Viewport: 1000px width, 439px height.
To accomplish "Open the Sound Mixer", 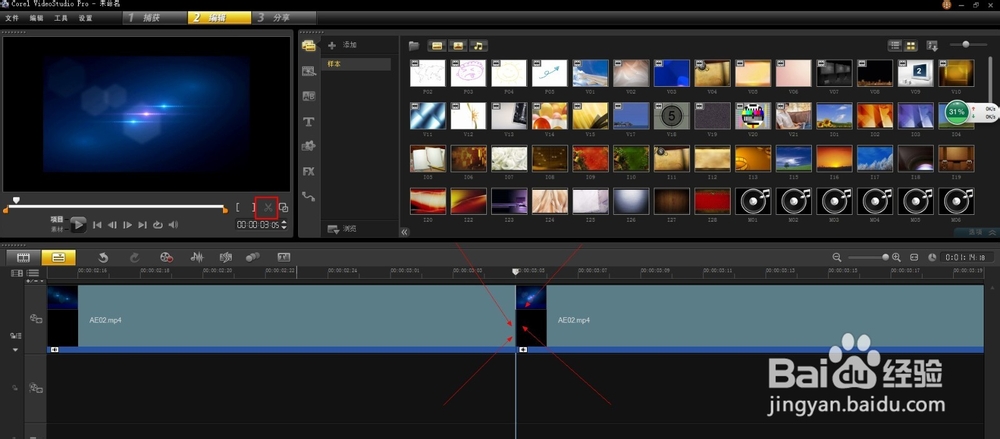I will pyautogui.click(x=197, y=257).
